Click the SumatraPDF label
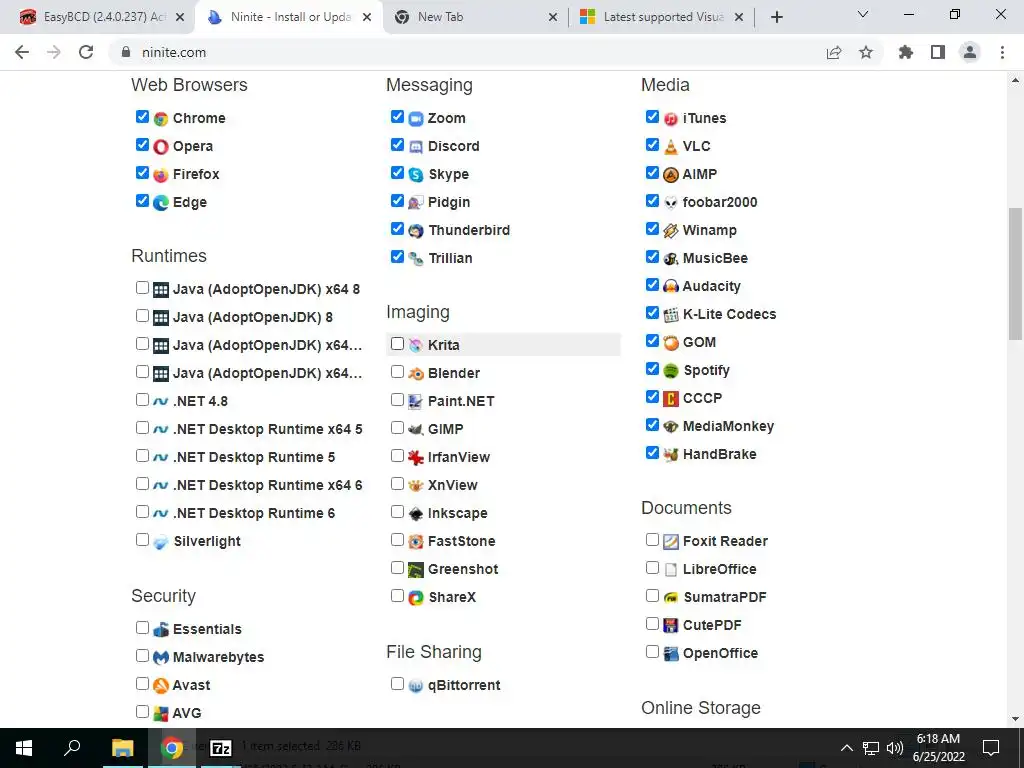 (x=725, y=598)
